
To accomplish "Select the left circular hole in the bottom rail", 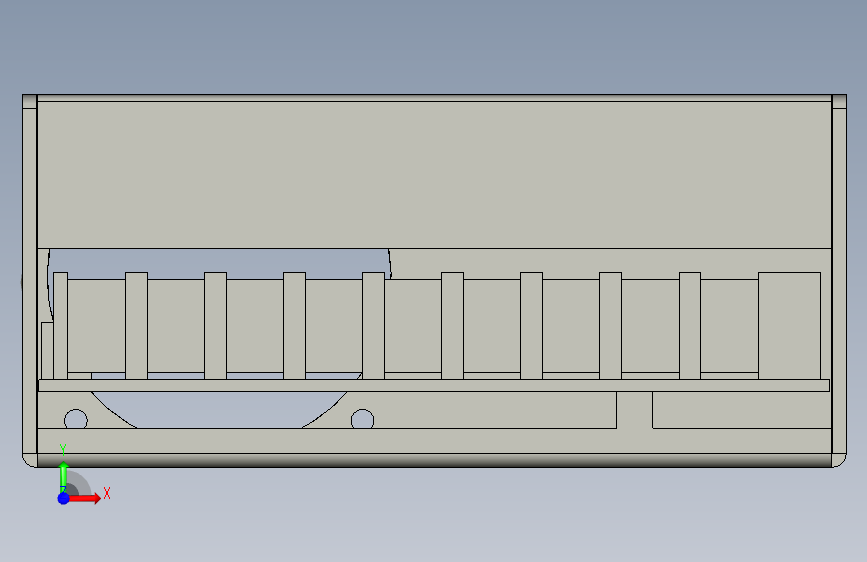I will tap(76, 419).
